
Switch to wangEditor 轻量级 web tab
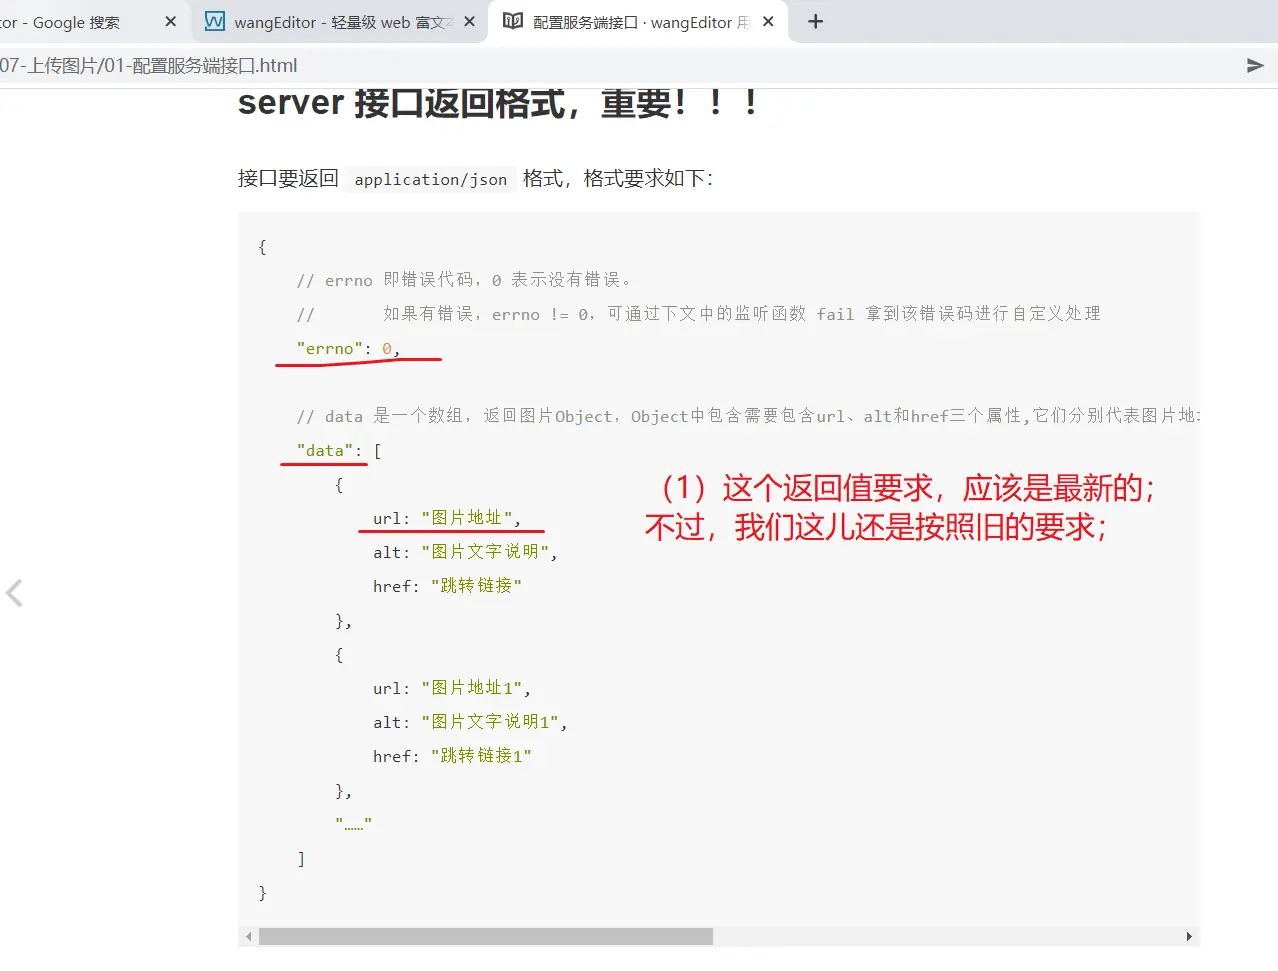point(340,21)
